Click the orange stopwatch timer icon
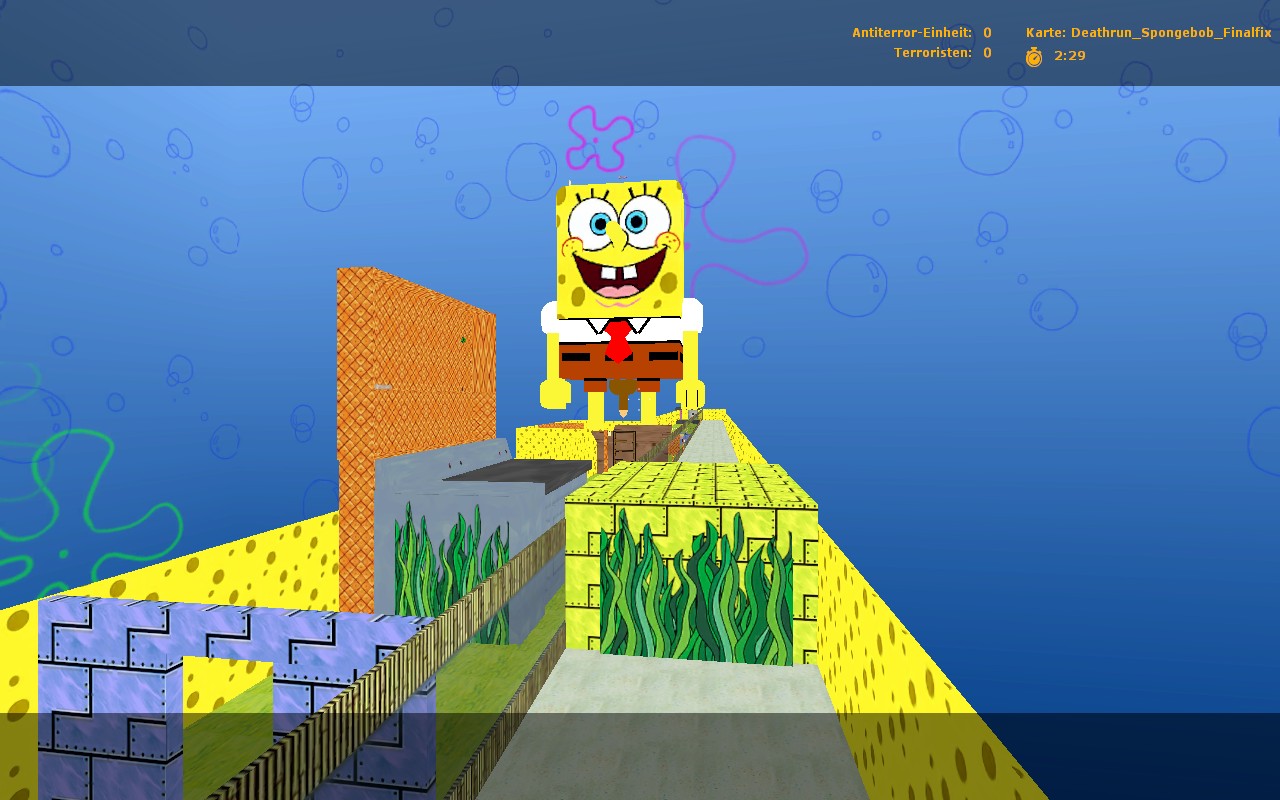 [1032, 57]
